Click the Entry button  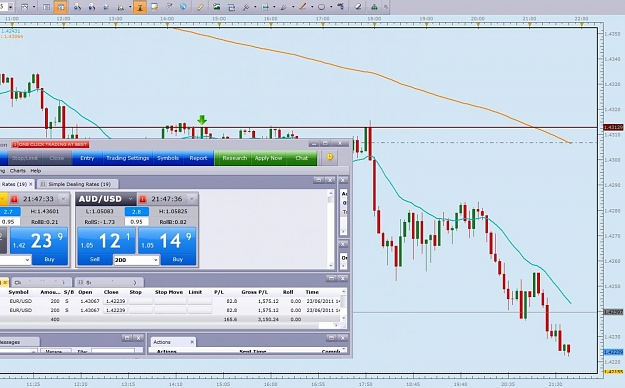[x=87, y=158]
